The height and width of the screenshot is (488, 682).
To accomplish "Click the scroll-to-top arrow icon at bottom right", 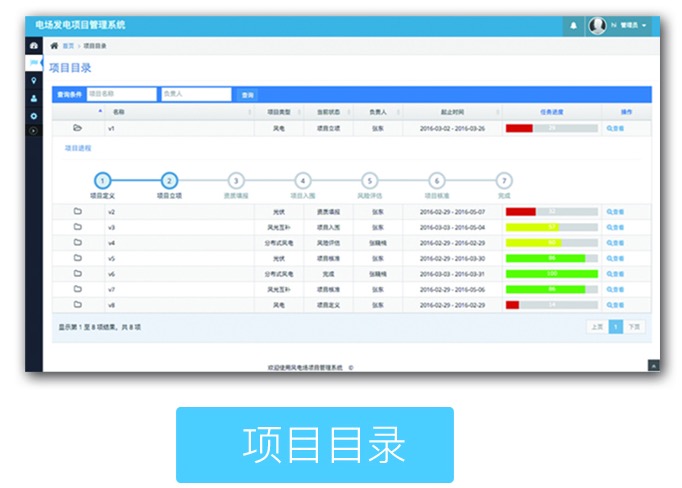I will point(654,365).
